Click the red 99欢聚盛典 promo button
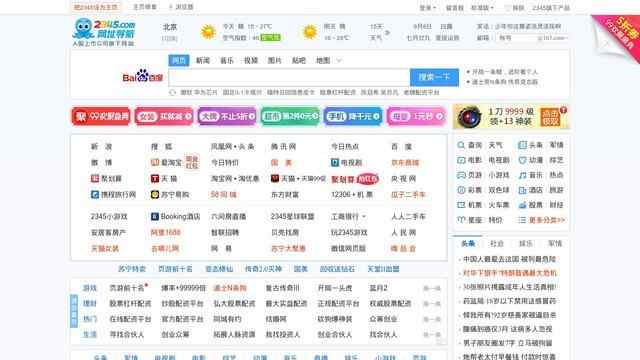The width and height of the screenshot is (640, 360). tap(101, 116)
